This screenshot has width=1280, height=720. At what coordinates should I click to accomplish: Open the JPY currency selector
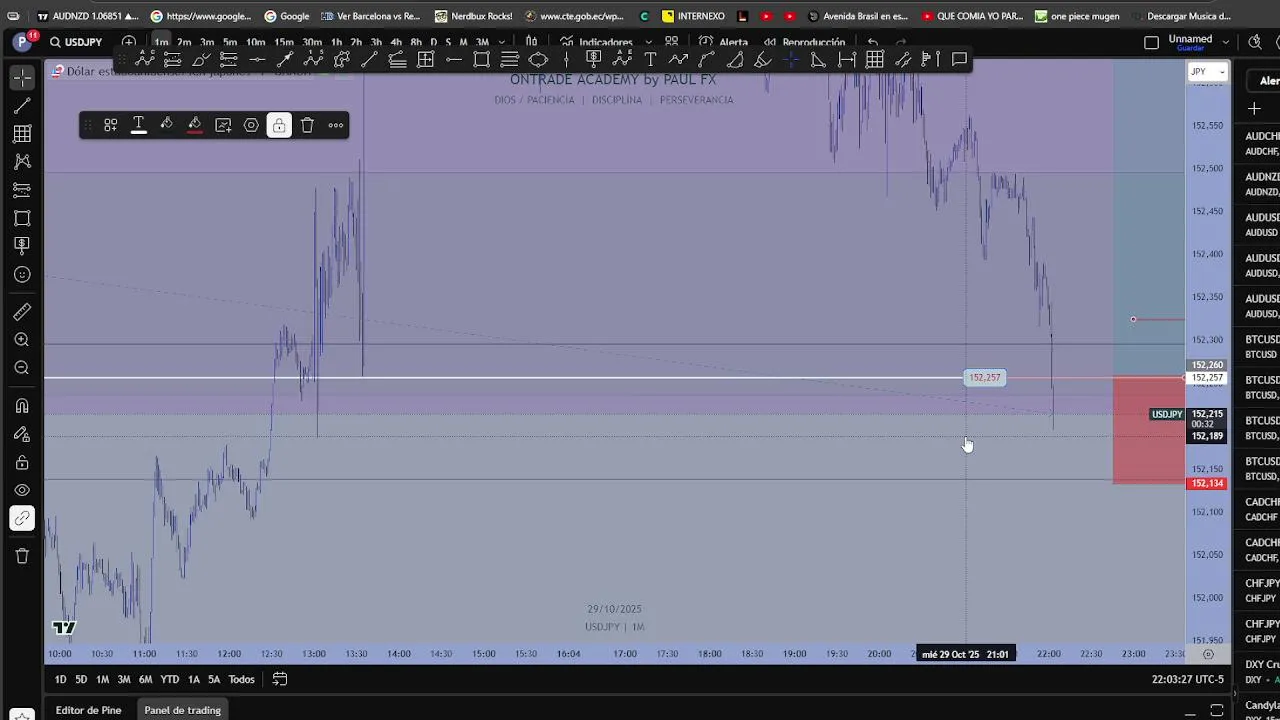click(x=1207, y=72)
